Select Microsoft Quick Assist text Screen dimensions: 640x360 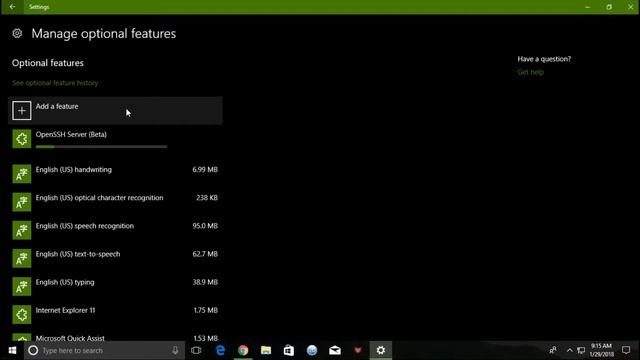coord(70,338)
